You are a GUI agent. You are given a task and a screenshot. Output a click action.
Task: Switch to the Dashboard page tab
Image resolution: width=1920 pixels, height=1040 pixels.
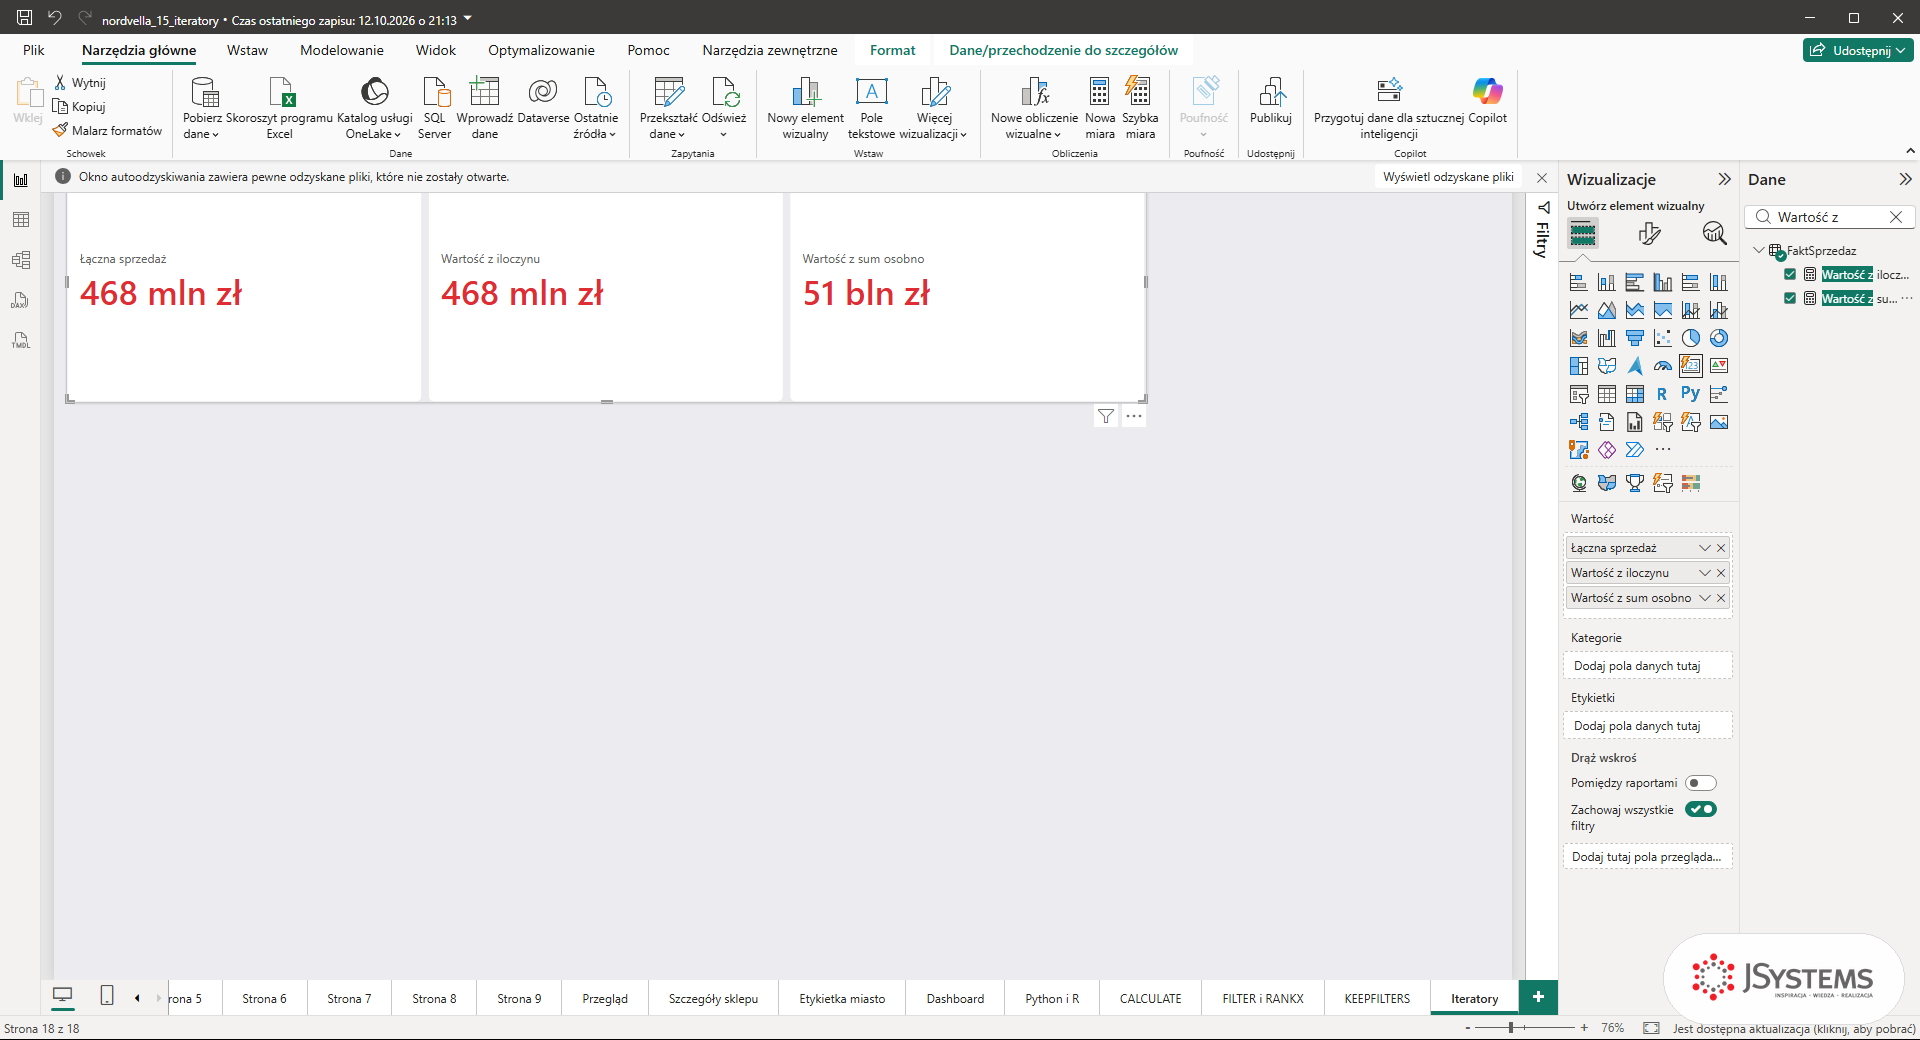(955, 998)
